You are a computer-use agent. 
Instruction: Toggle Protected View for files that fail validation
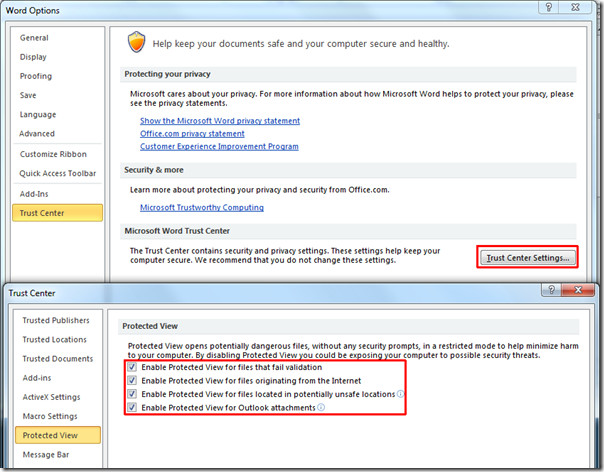coord(132,367)
